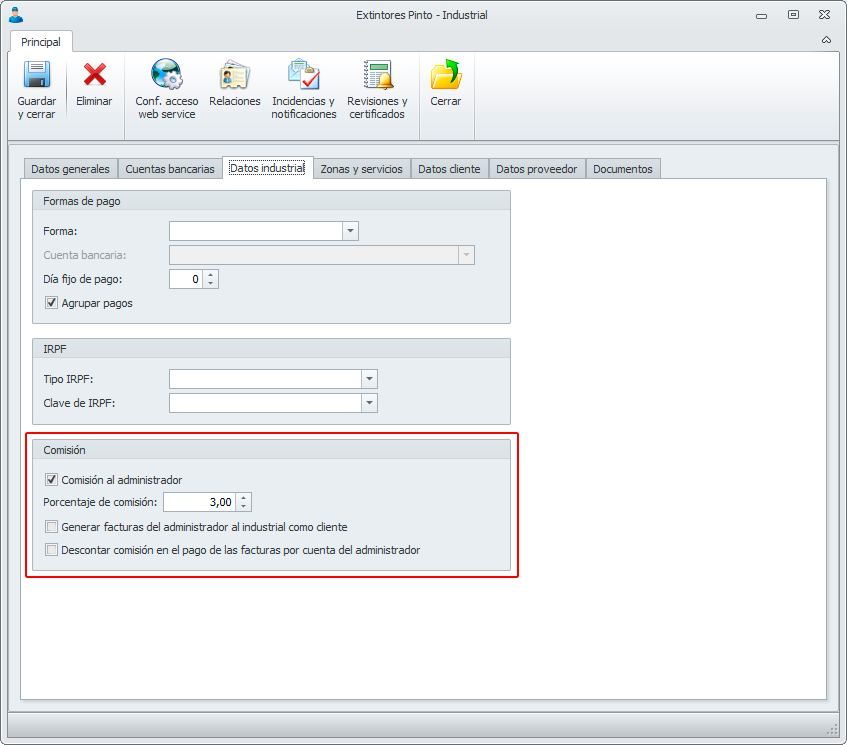Click the red Eliminar delete icon
This screenshot has height=745, width=847.
coord(95,75)
